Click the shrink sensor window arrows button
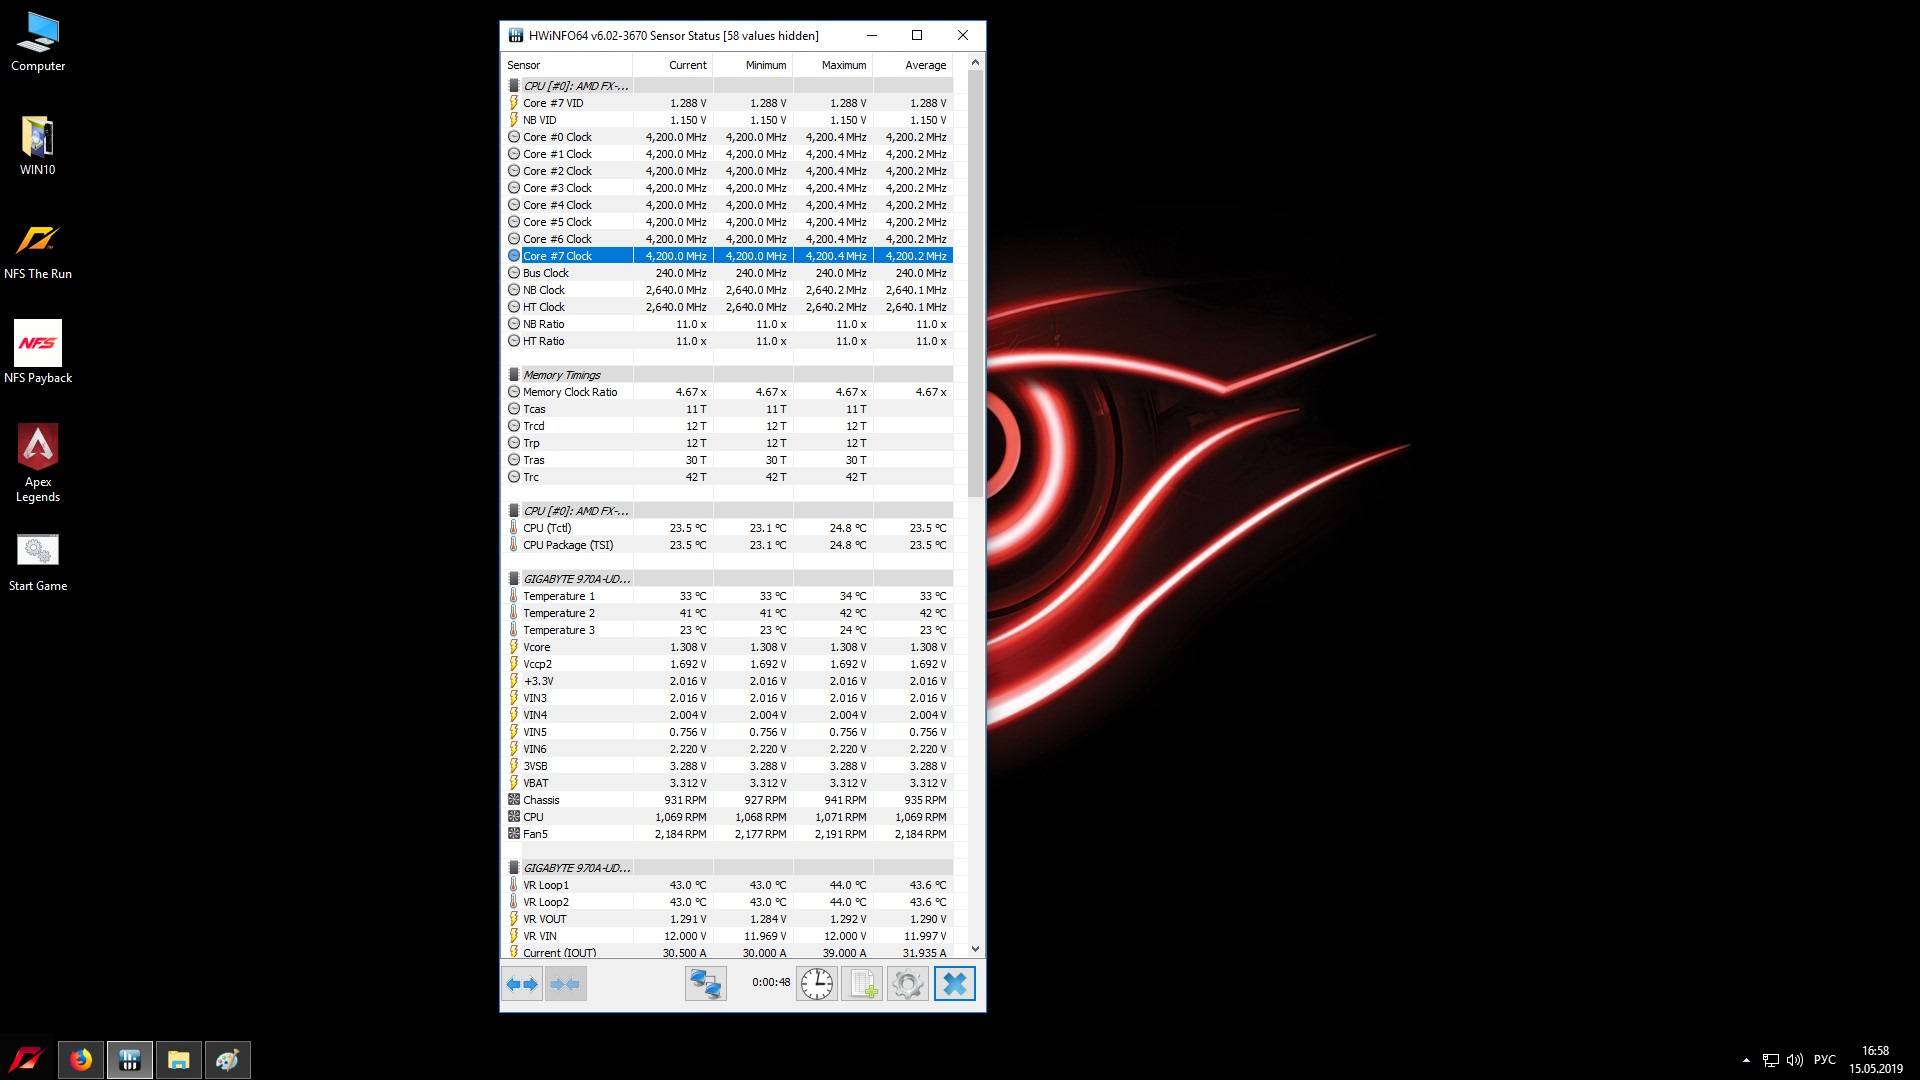 coord(565,984)
